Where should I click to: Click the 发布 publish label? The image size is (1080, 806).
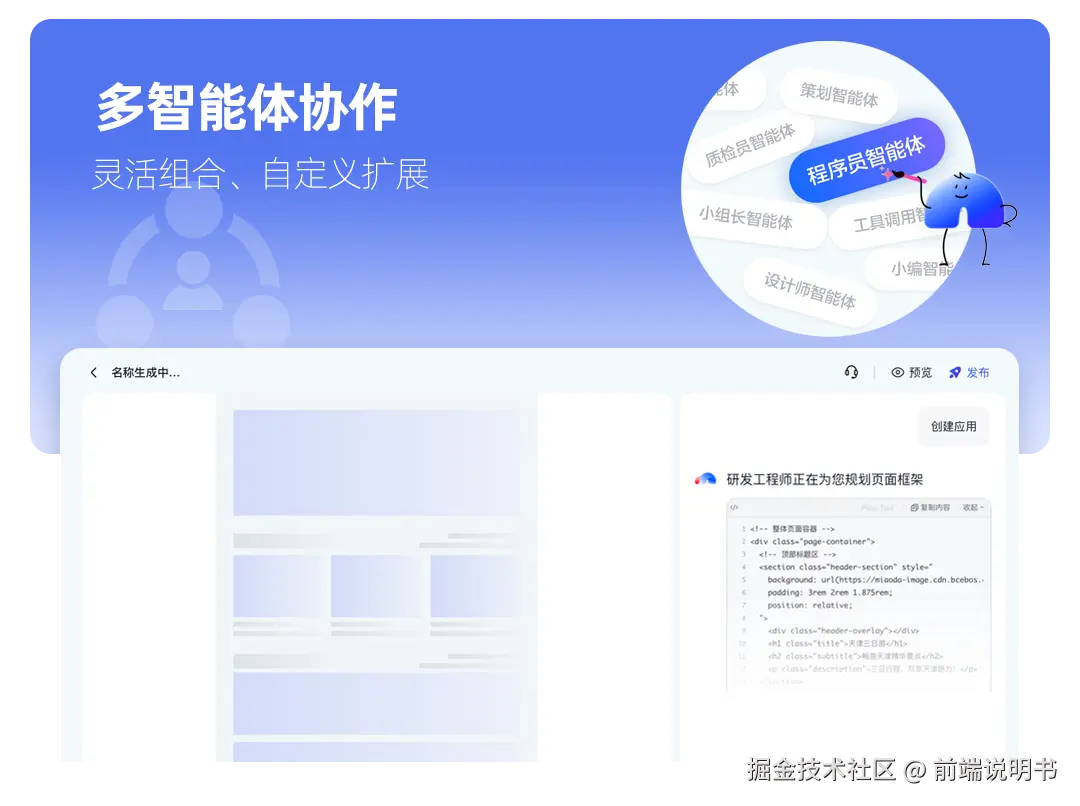pyautogui.click(x=977, y=373)
